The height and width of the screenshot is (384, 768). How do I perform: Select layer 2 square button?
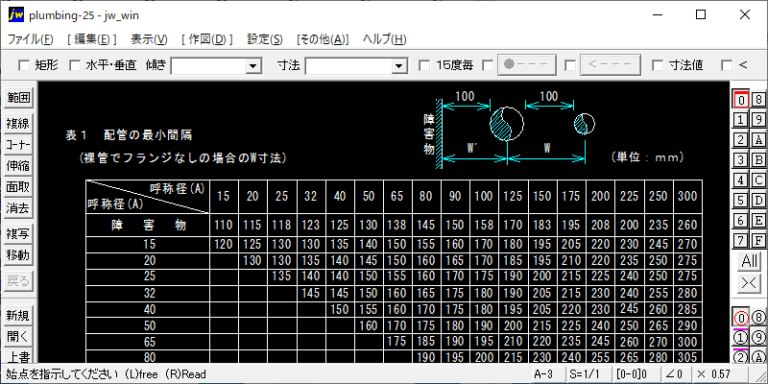pos(741,140)
